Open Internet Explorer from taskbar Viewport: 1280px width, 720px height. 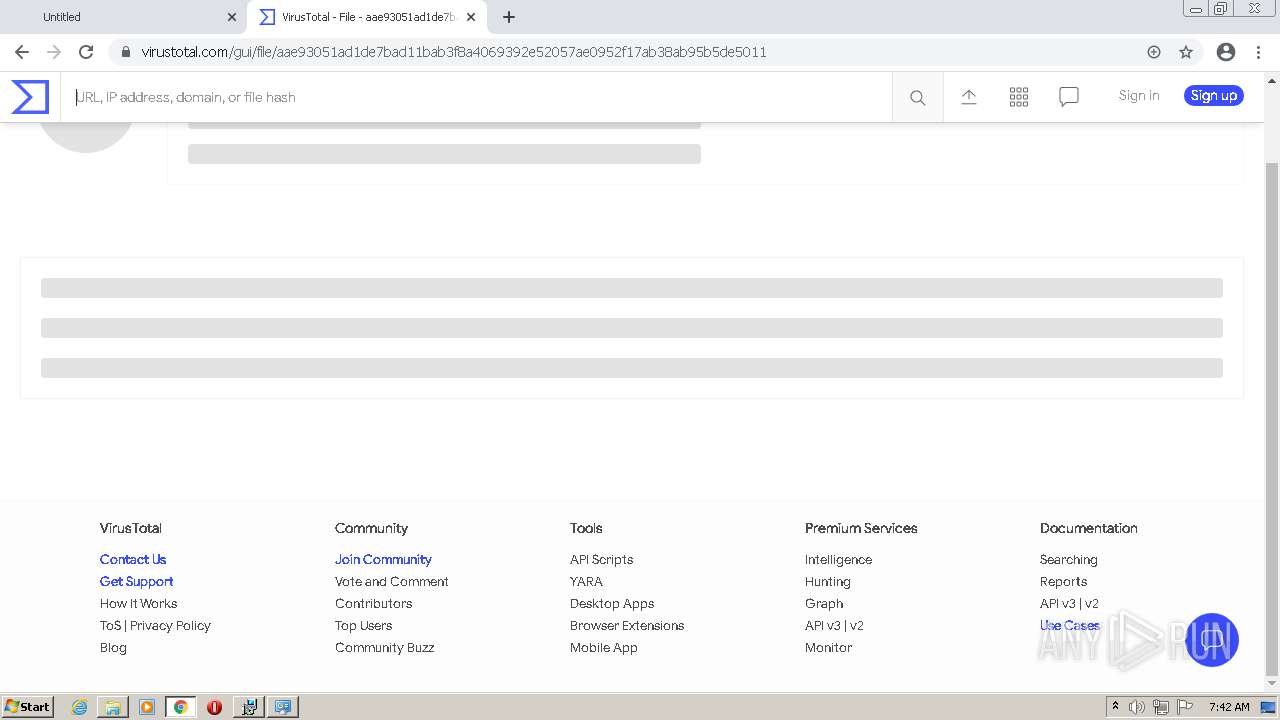pyautogui.click(x=79, y=707)
